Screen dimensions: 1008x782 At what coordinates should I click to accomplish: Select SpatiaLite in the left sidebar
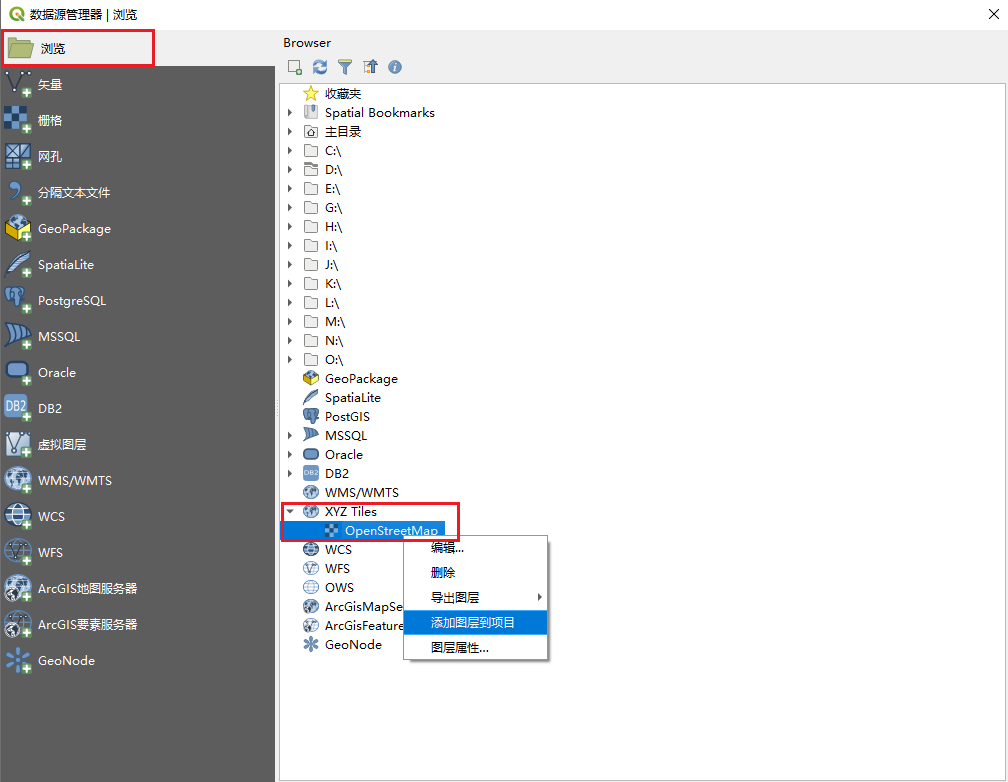[x=138, y=264]
